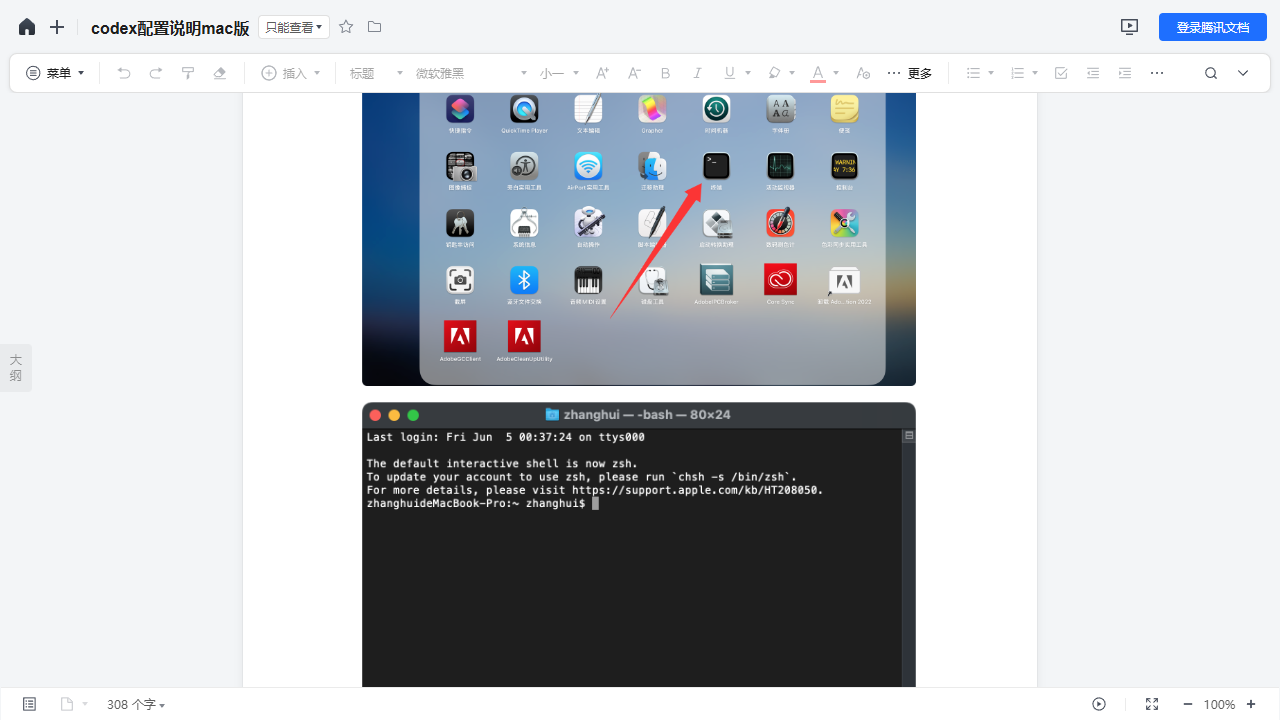This screenshot has width=1280, height=720.
Task: Zoom in with the plus button
Action: (x=1251, y=704)
